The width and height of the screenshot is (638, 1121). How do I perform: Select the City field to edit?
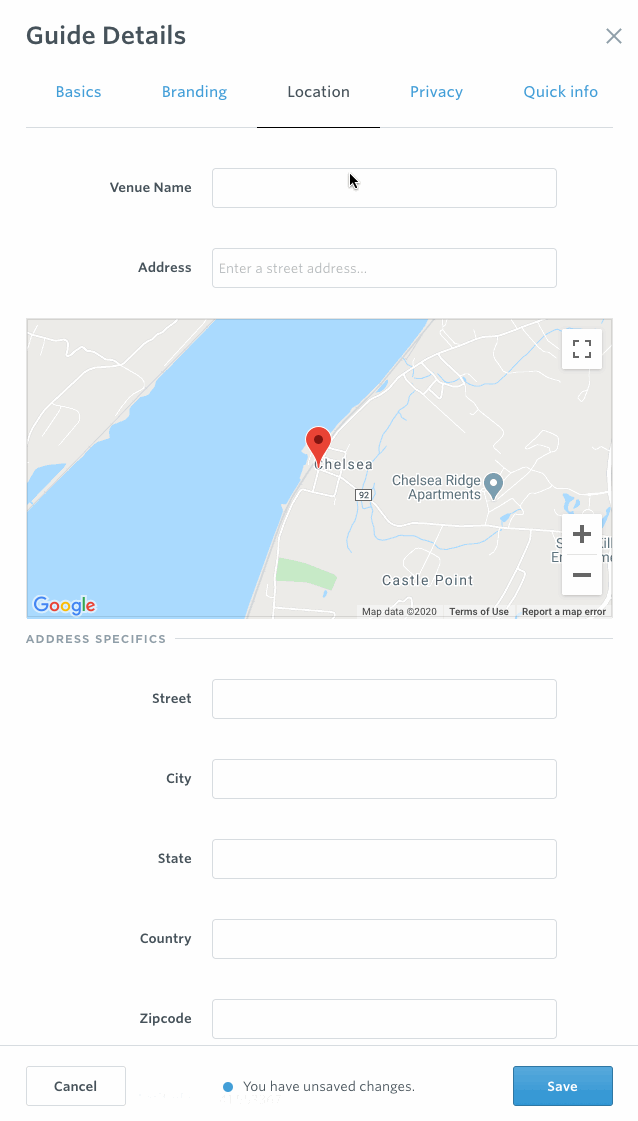pyautogui.click(x=384, y=778)
